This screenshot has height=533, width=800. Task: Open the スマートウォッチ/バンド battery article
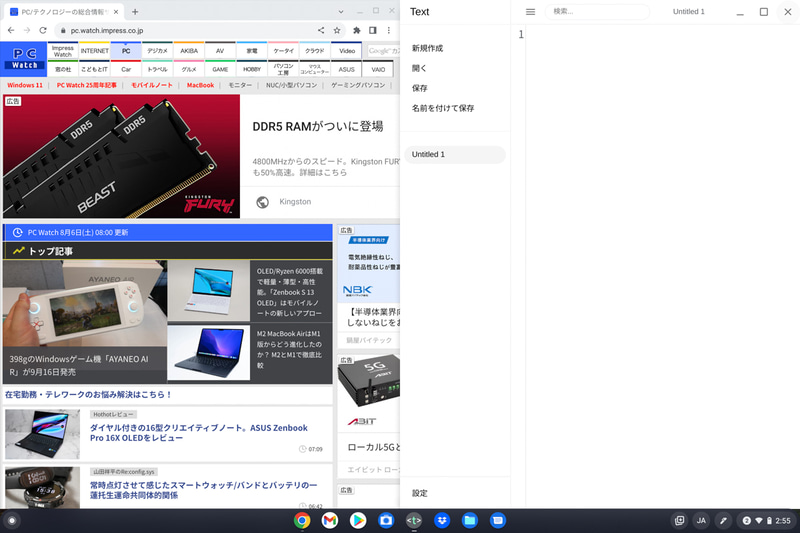(204, 490)
